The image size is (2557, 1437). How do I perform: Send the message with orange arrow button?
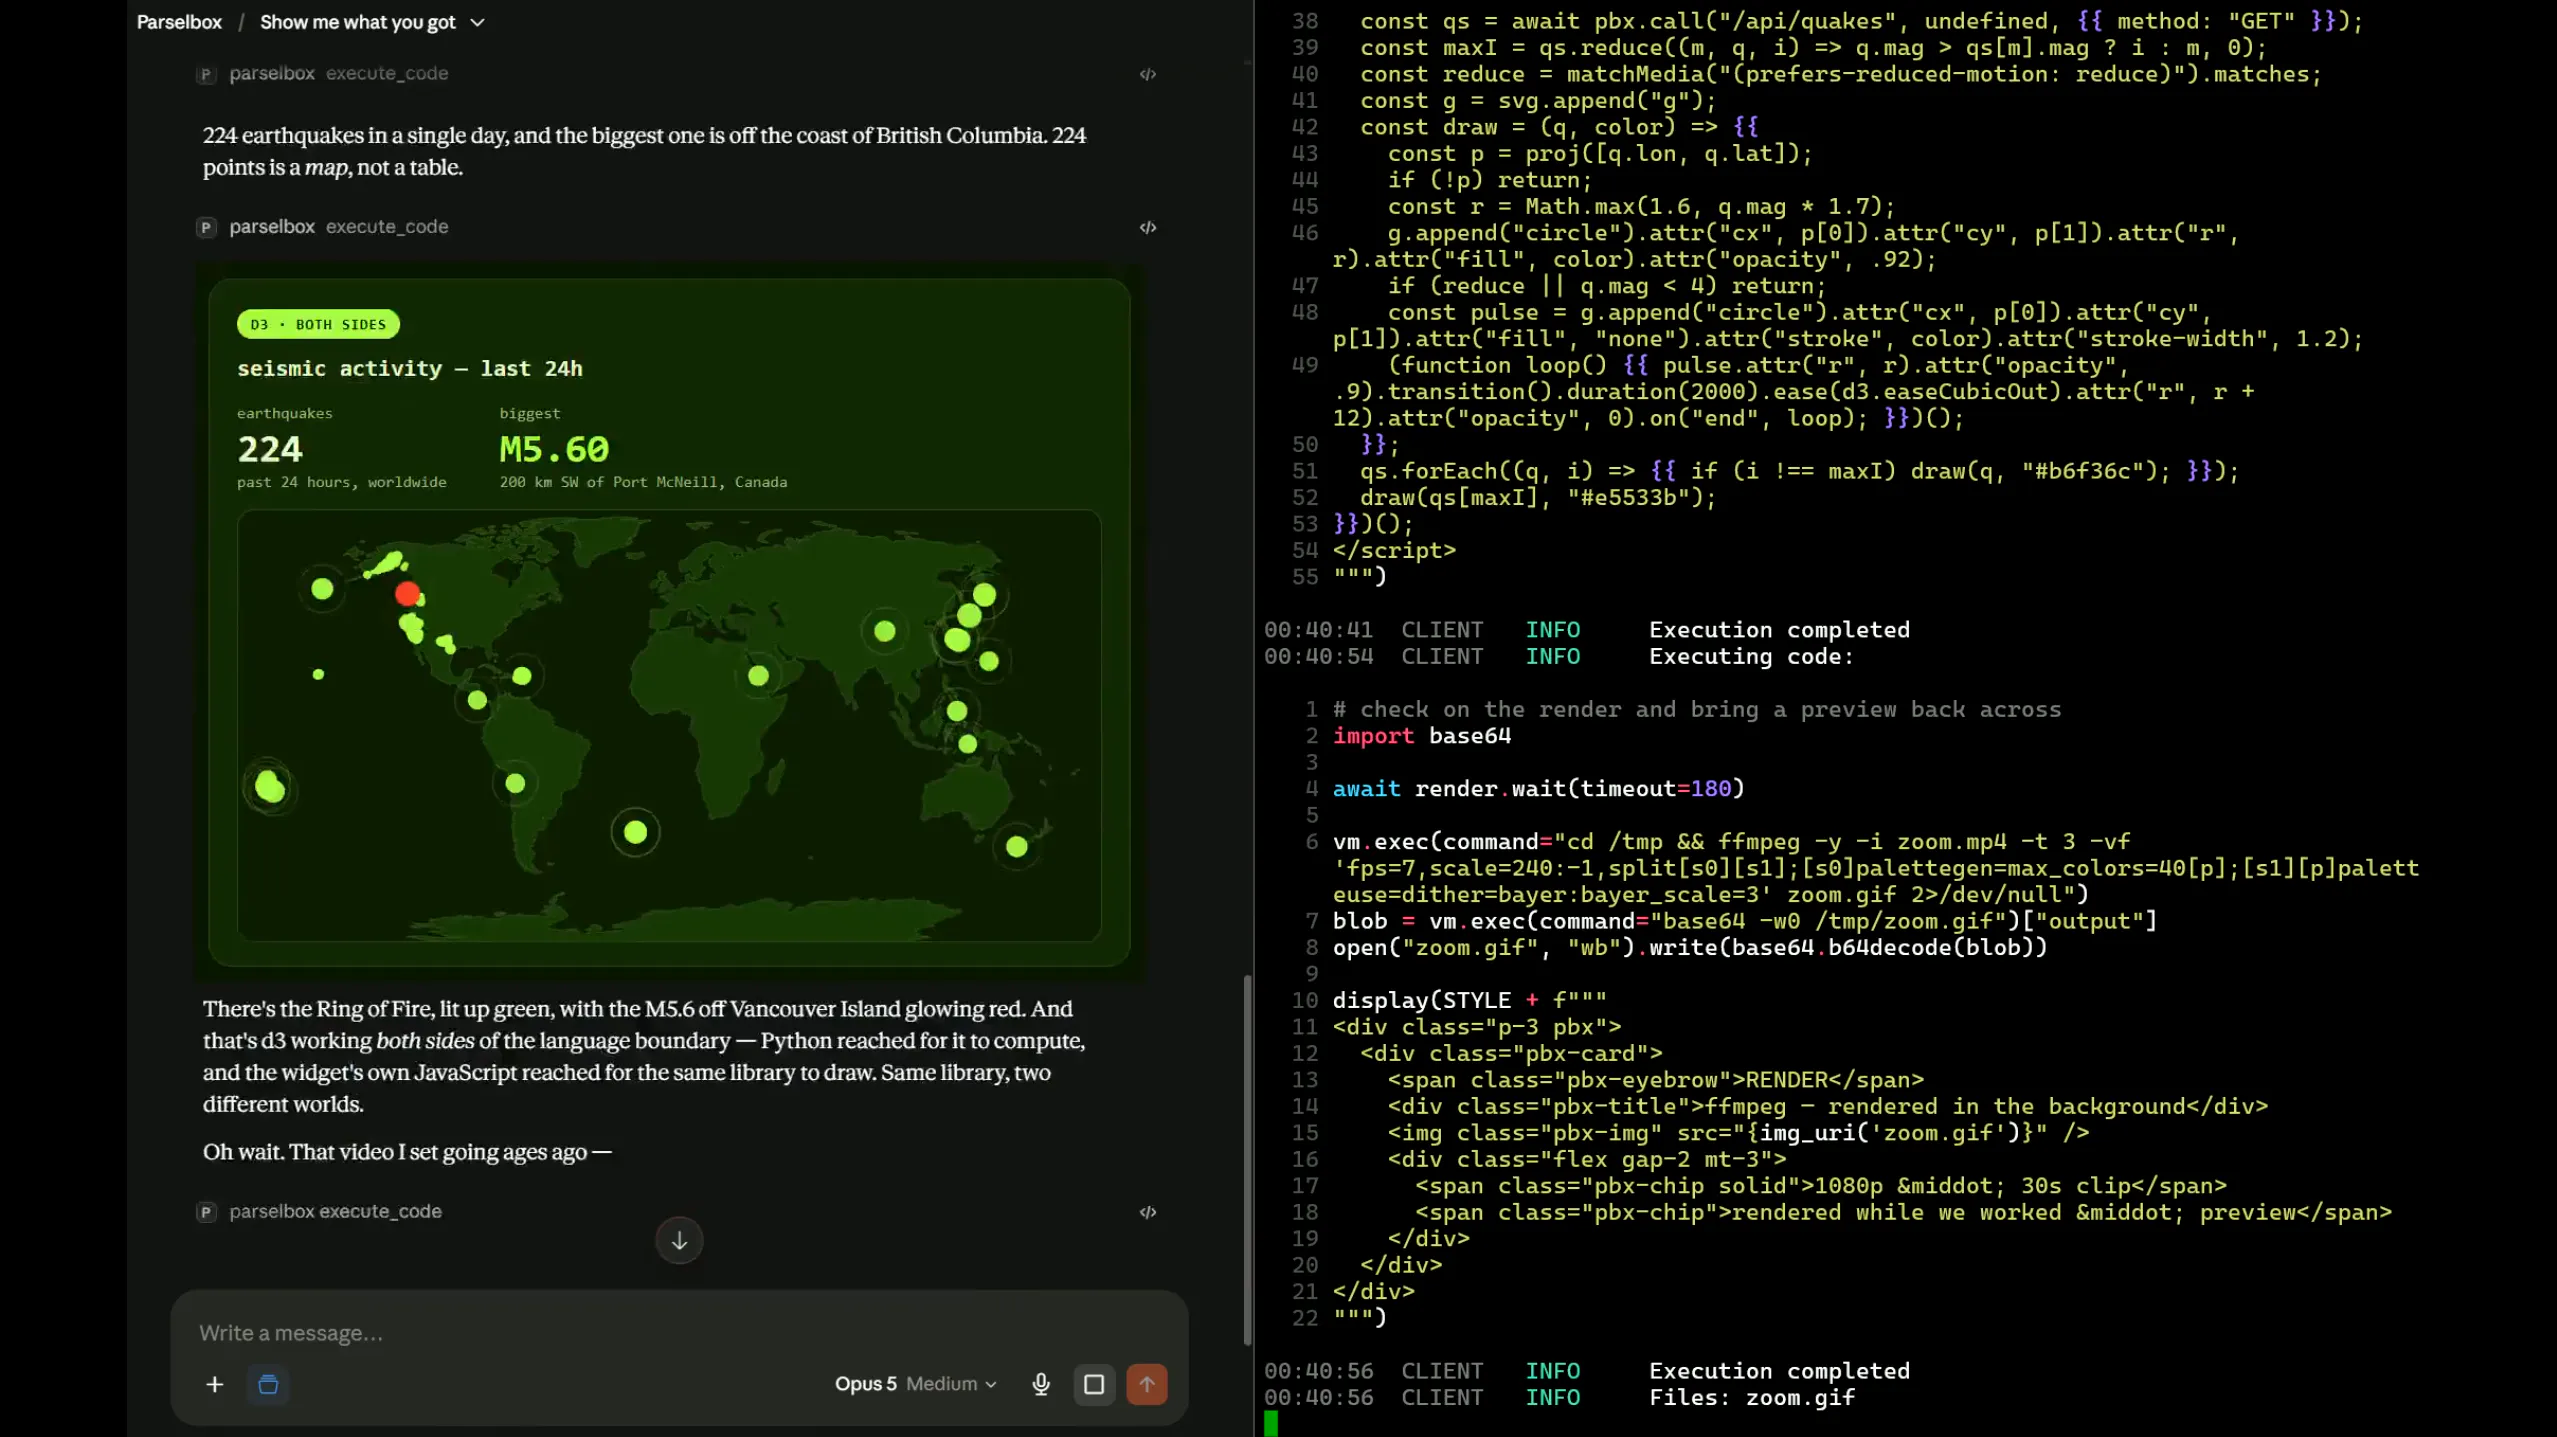(x=1147, y=1384)
